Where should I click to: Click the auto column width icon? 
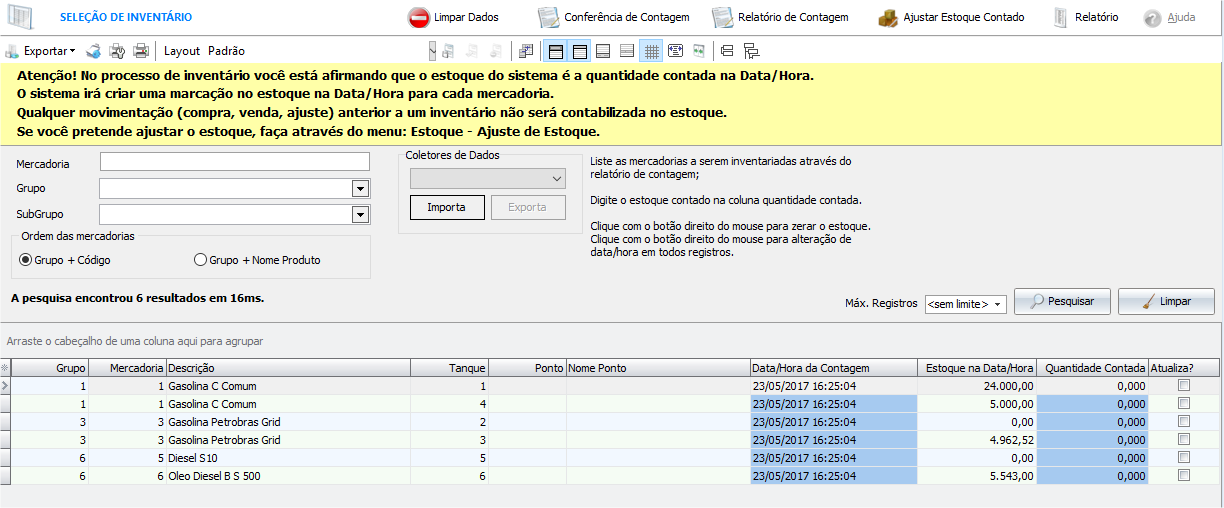pyautogui.click(x=675, y=50)
